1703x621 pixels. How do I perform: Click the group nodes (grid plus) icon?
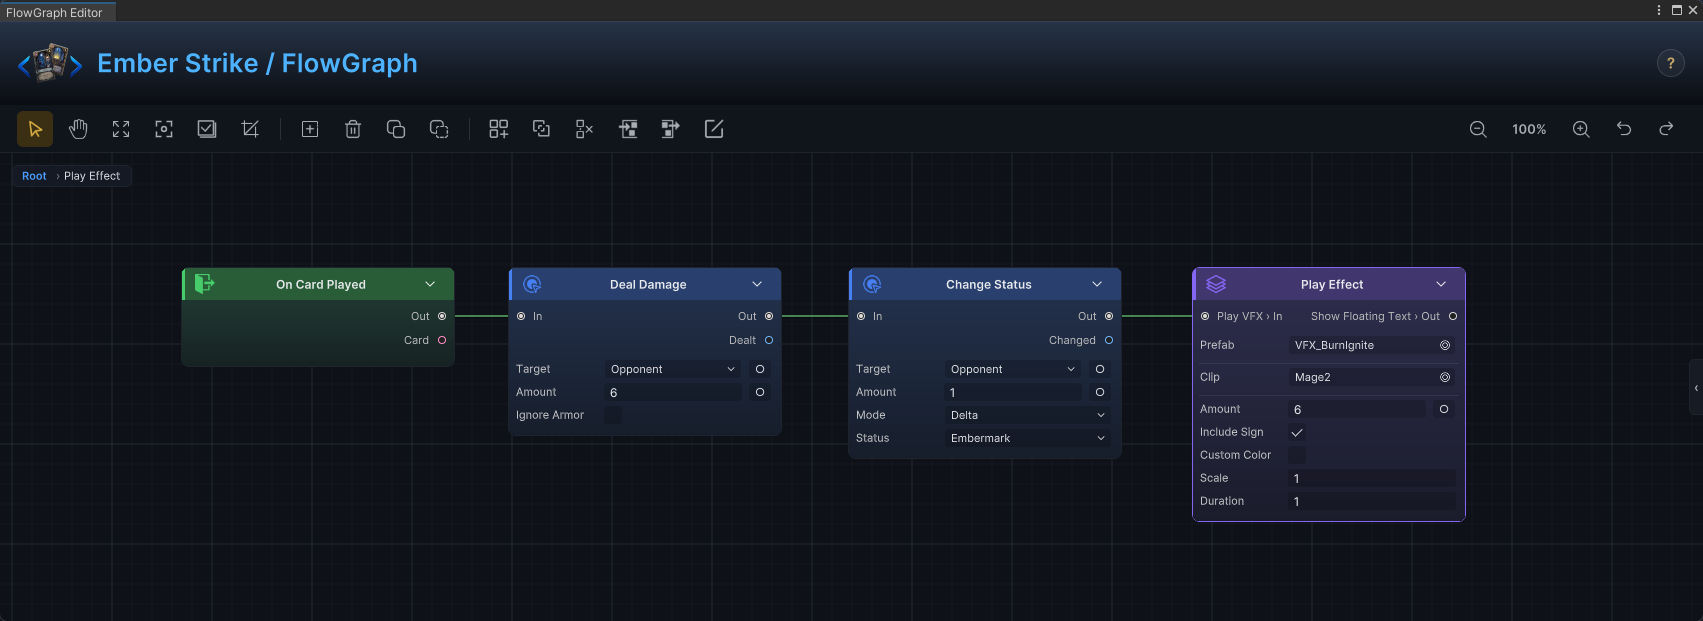(498, 129)
